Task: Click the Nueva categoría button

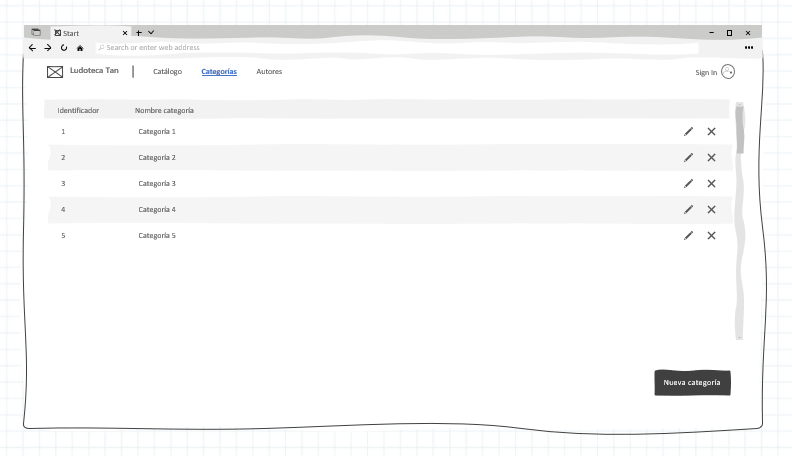Action: (x=692, y=382)
